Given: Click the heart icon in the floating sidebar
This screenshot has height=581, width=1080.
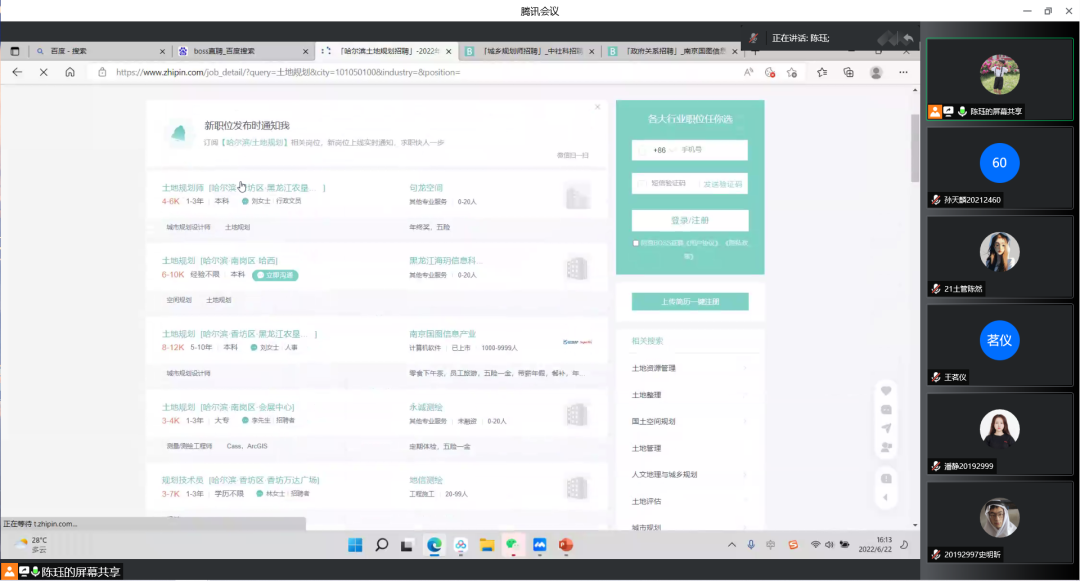Looking at the screenshot, I should click(886, 390).
